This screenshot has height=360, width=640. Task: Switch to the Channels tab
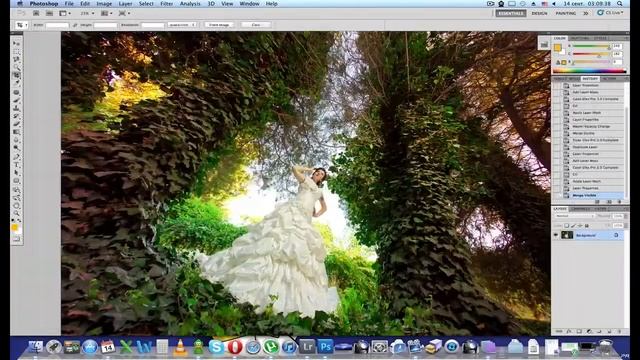point(580,209)
